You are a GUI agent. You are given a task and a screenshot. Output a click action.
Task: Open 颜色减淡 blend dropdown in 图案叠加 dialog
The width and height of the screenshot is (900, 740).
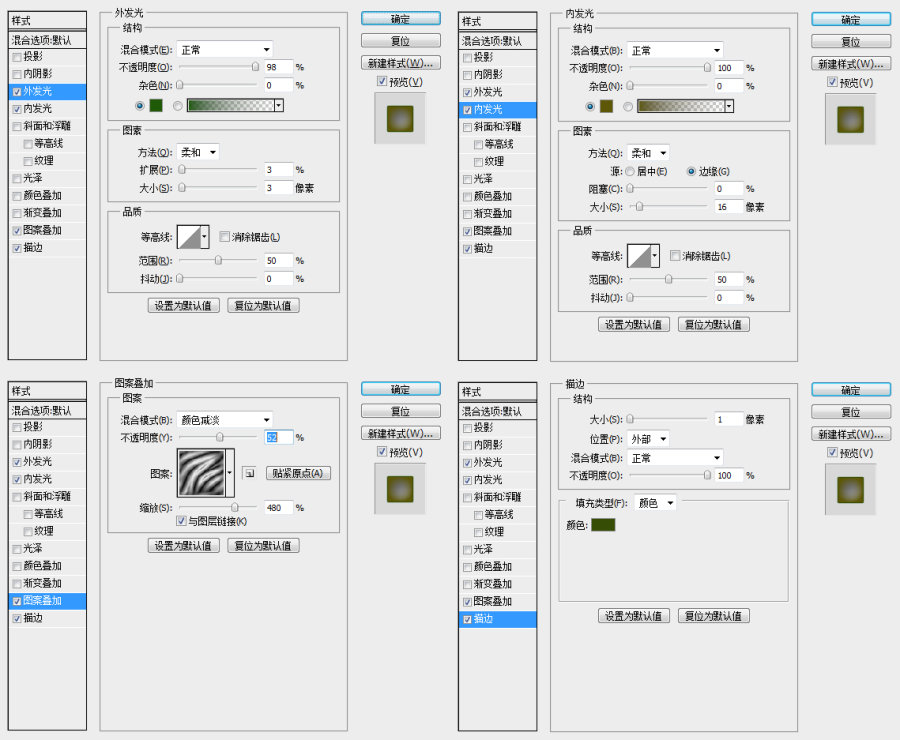[224, 420]
